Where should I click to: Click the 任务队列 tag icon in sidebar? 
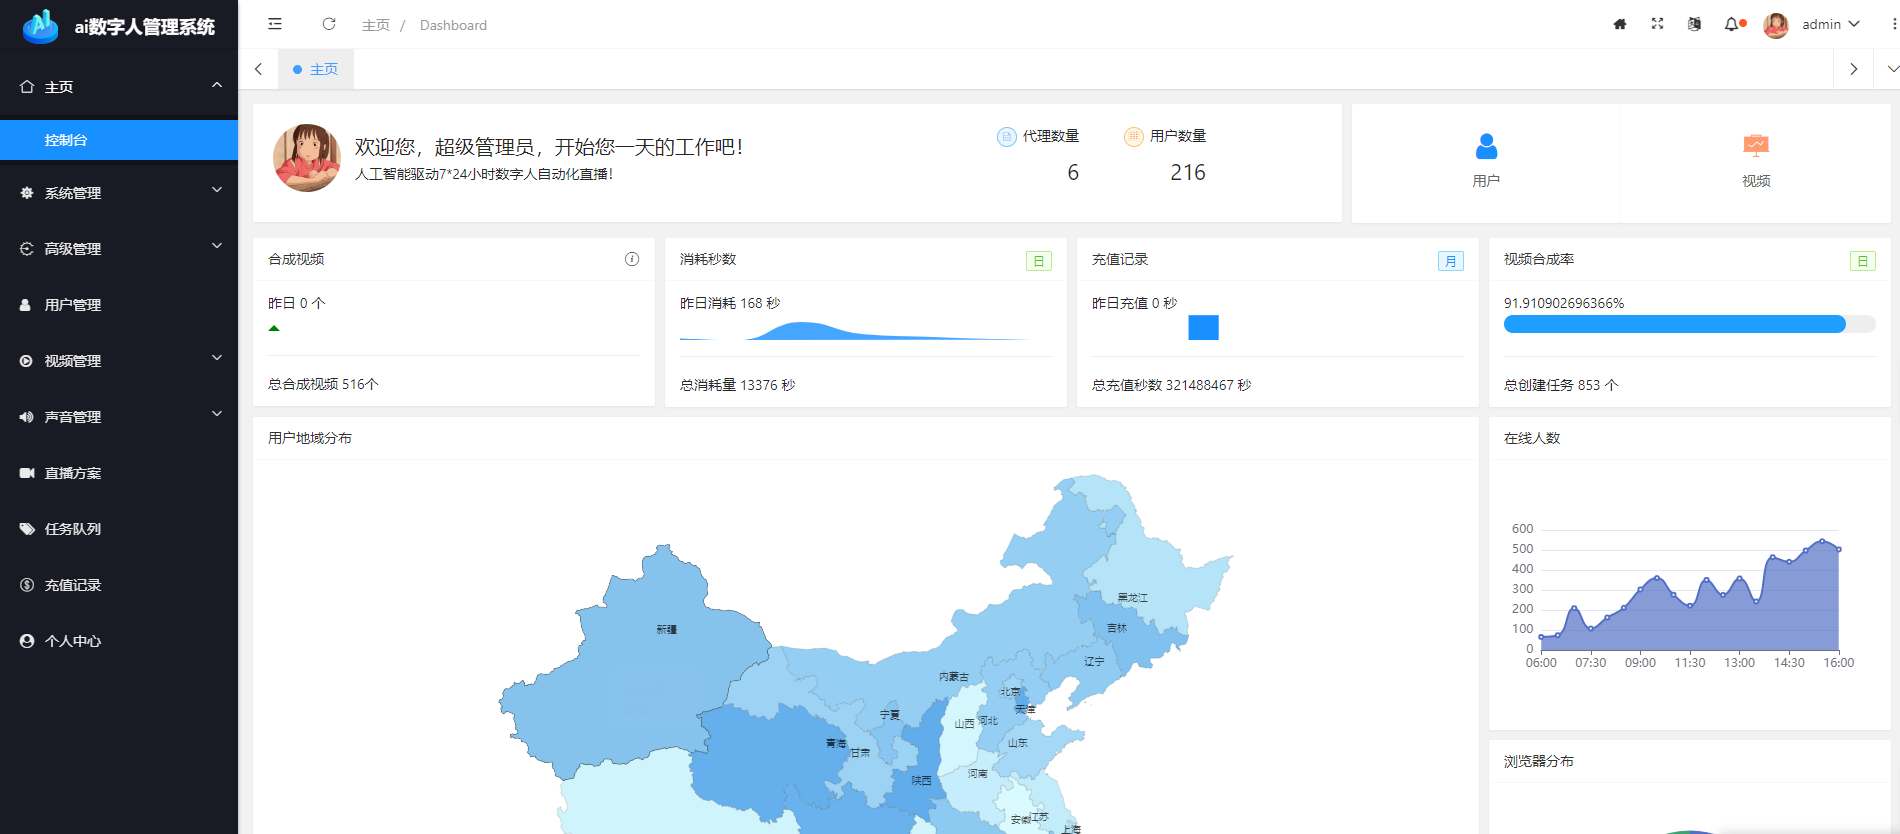27,529
